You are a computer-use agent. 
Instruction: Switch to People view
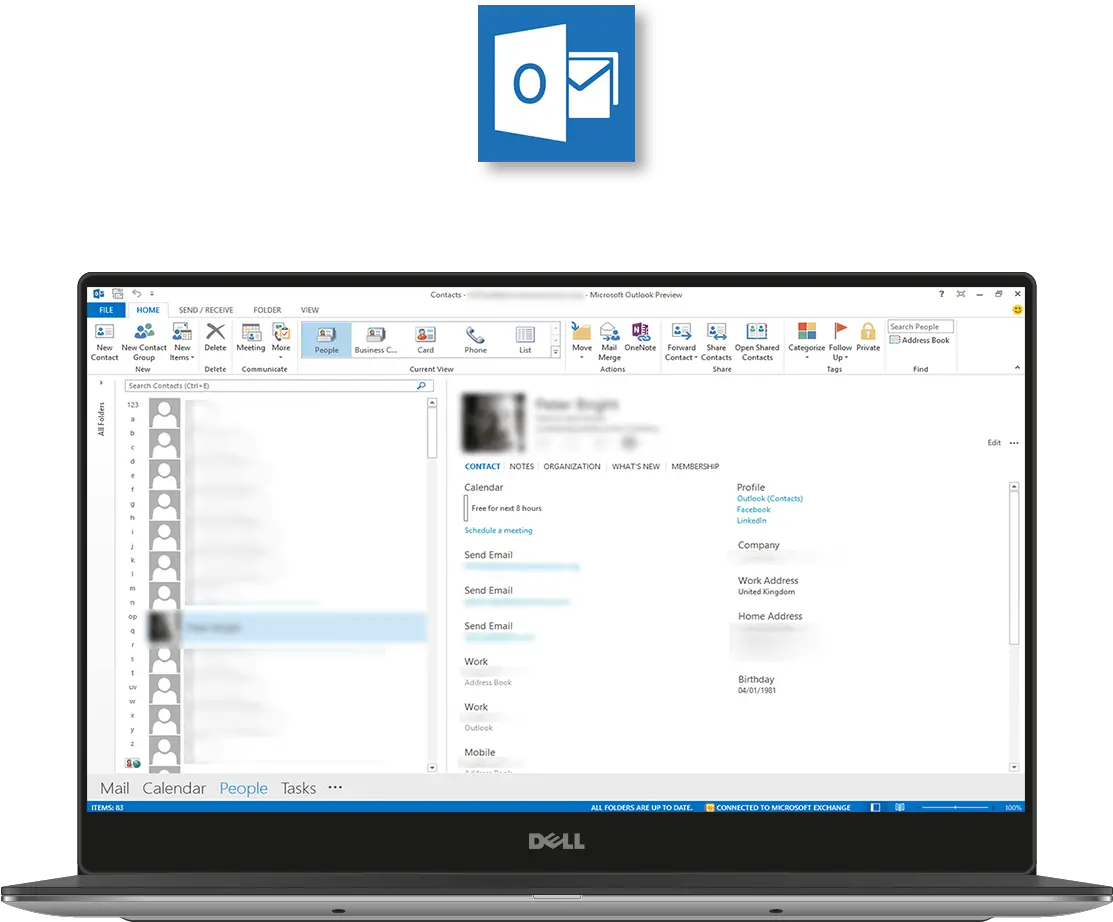[327, 339]
